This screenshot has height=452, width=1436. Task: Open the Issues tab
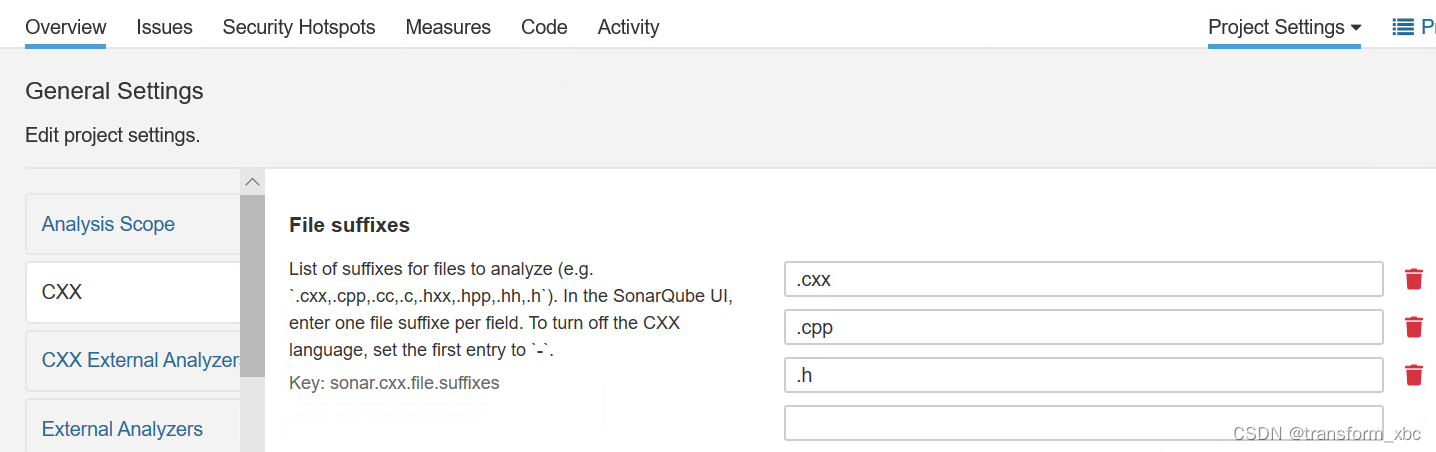(x=164, y=27)
